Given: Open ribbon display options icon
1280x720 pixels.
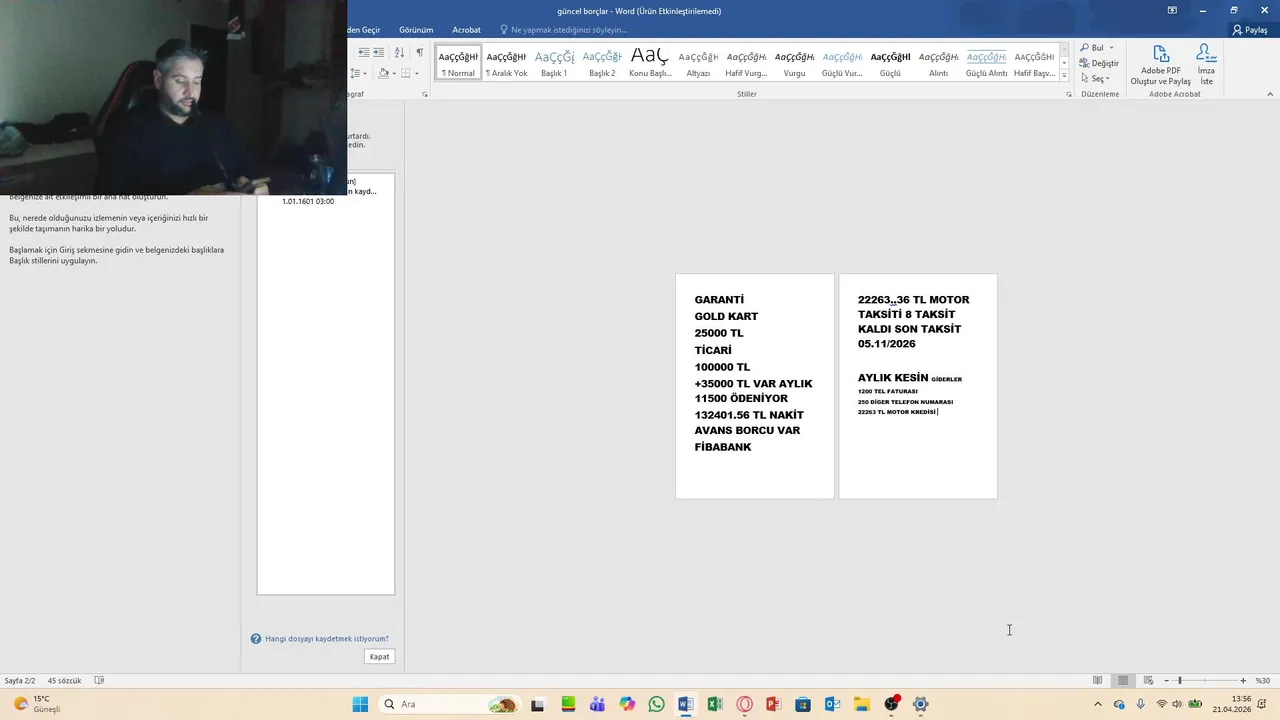Looking at the screenshot, I should pos(1172,10).
